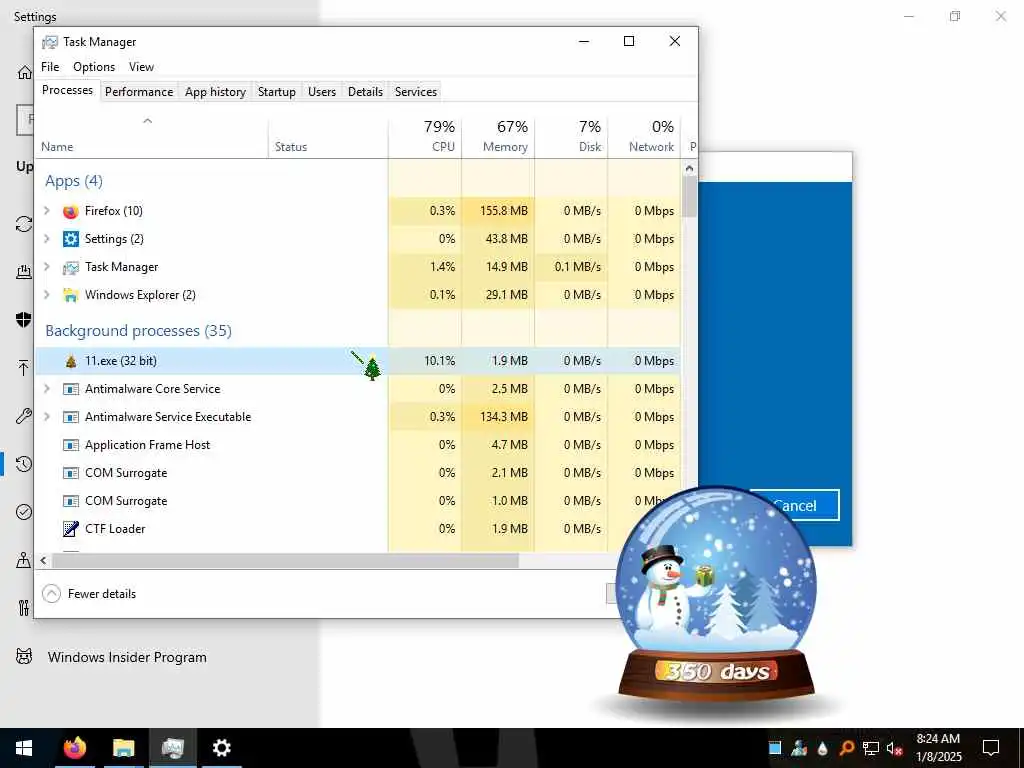Viewport: 1024px width, 768px height.
Task: Click the Antimalware Service Executable icon
Action: point(71,417)
